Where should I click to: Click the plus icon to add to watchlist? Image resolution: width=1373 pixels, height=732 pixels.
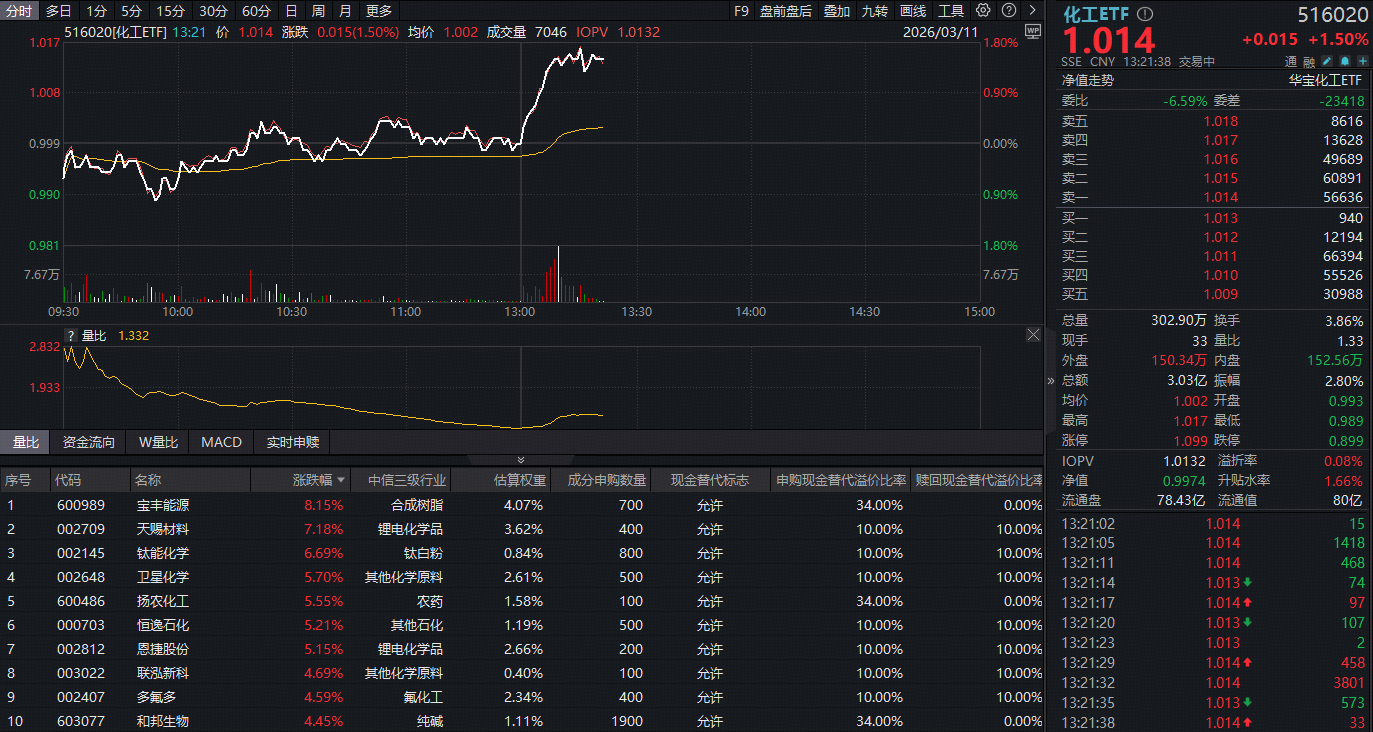click(x=1363, y=61)
